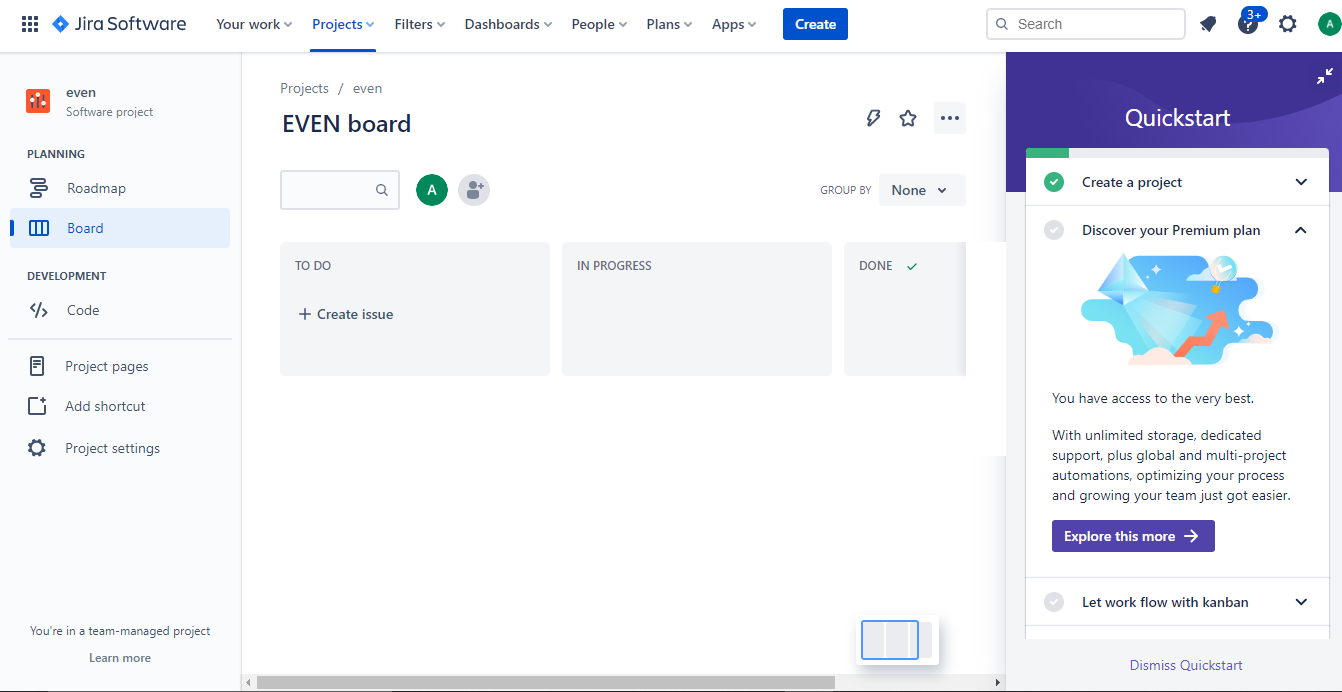Click the left arrow of horizontal scrollbar

(248, 682)
